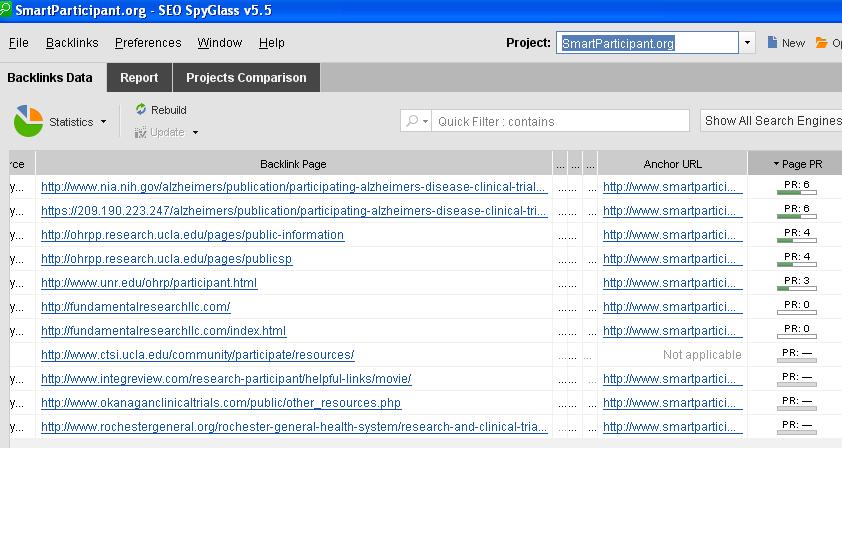Open the Help menu
This screenshot has height=537, width=842.
(x=272, y=43)
